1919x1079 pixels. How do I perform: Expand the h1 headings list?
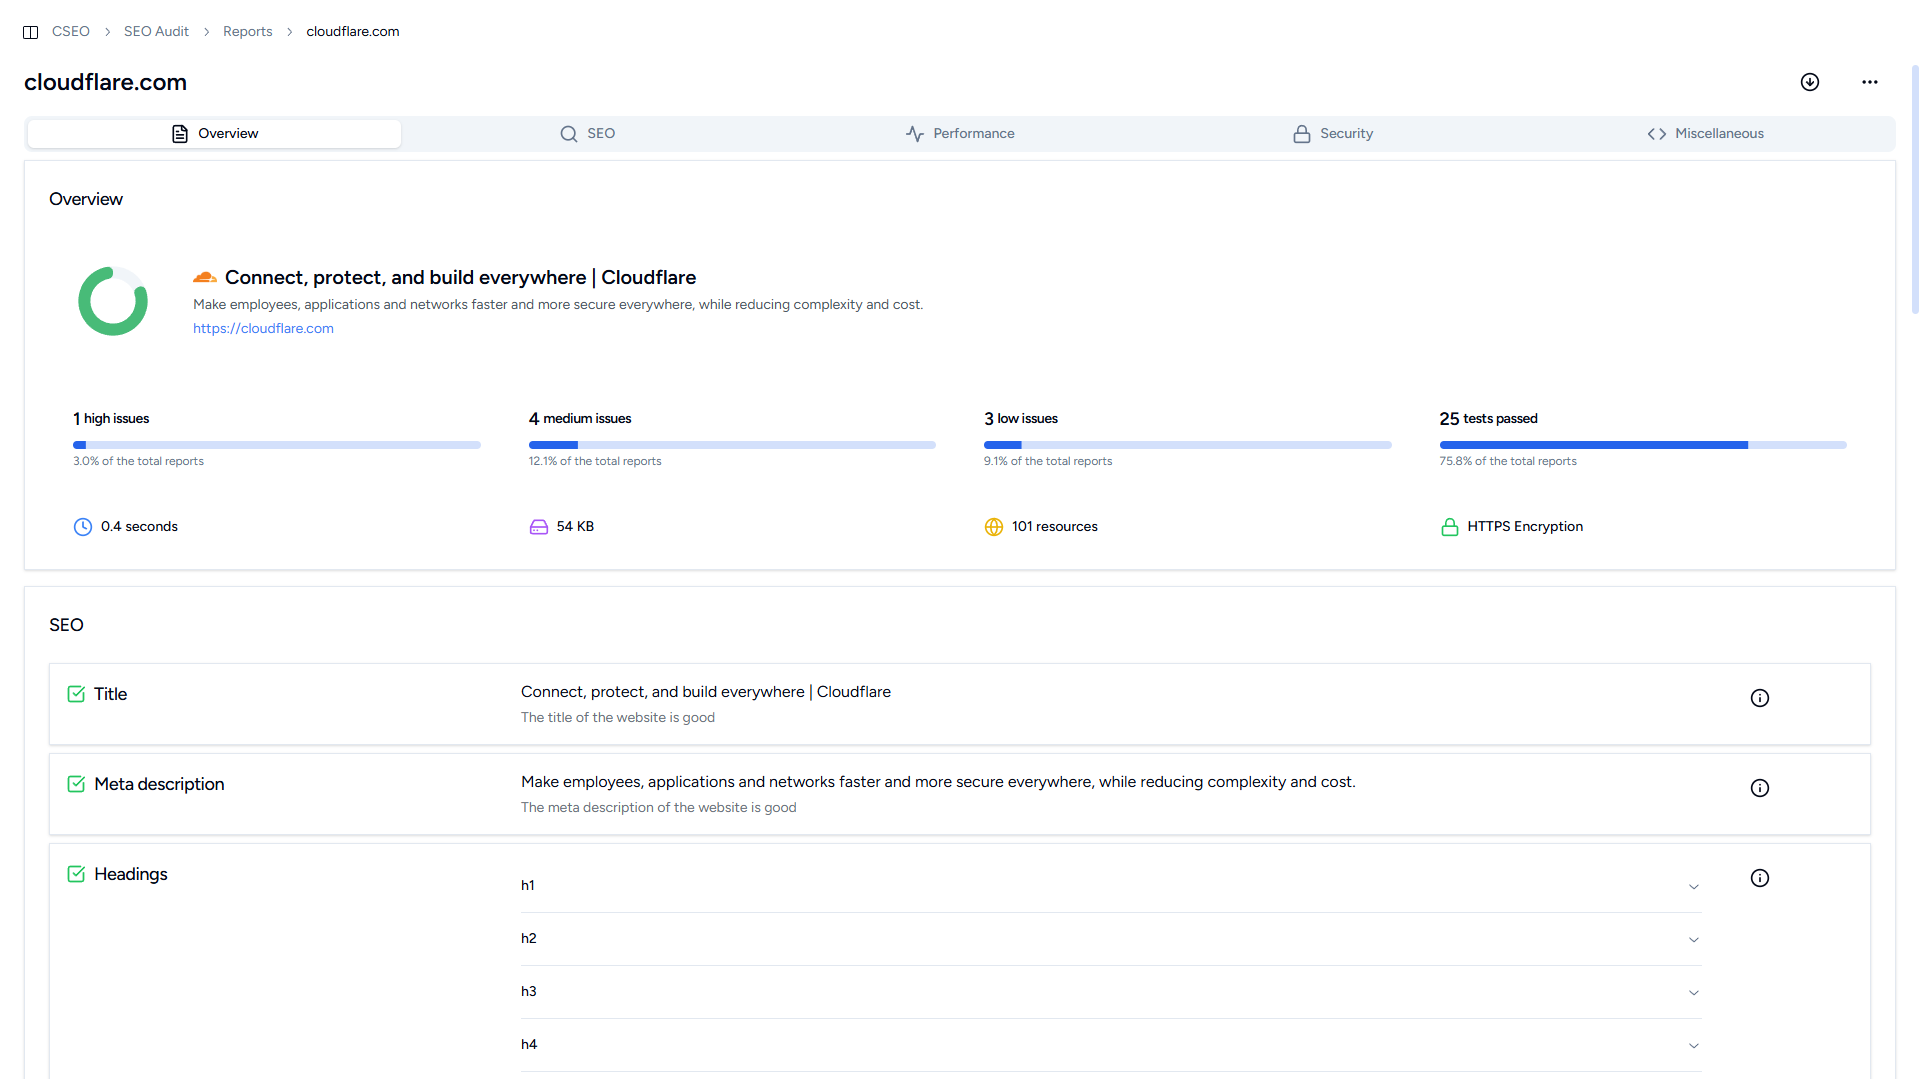(1693, 886)
